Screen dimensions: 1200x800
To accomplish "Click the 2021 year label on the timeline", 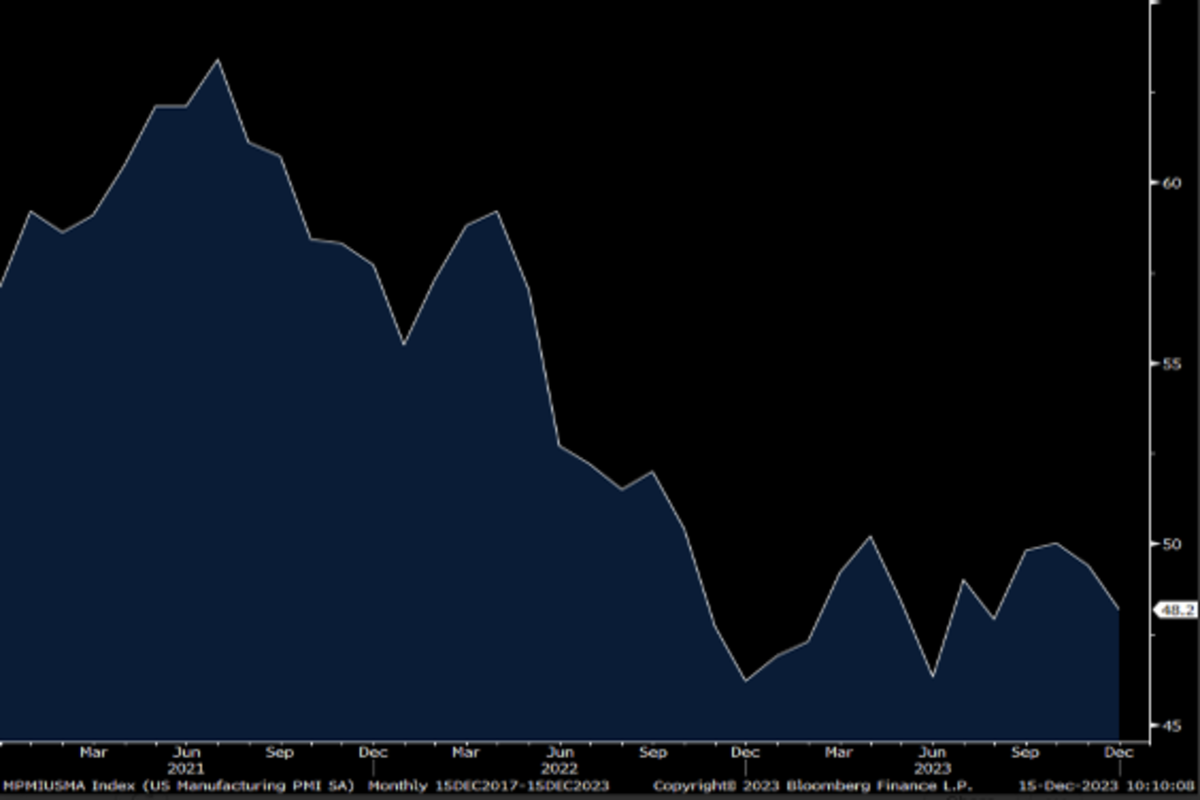I will pos(186,768).
